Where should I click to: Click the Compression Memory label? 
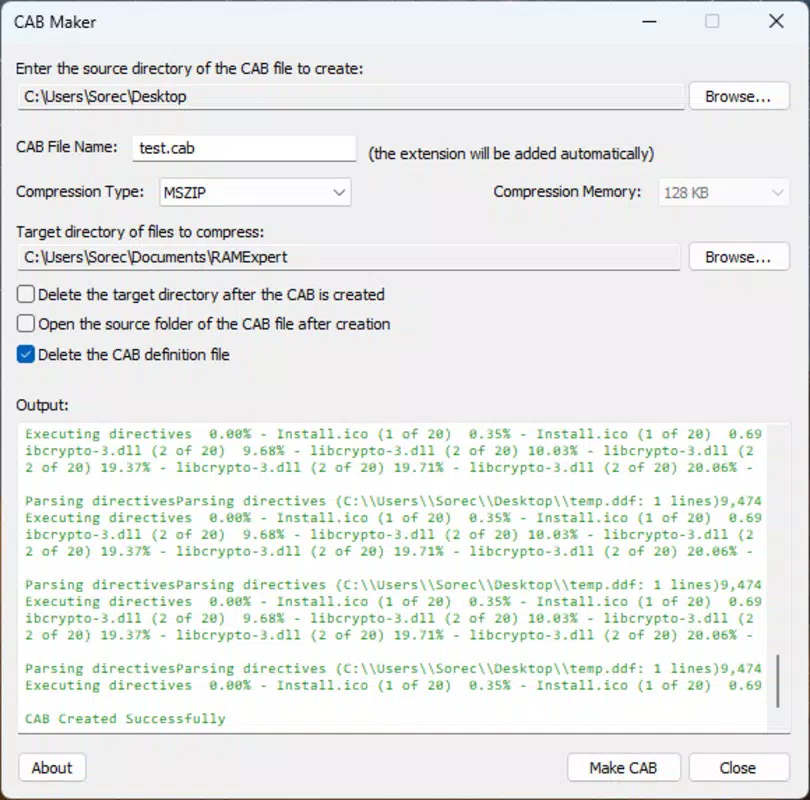click(567, 192)
